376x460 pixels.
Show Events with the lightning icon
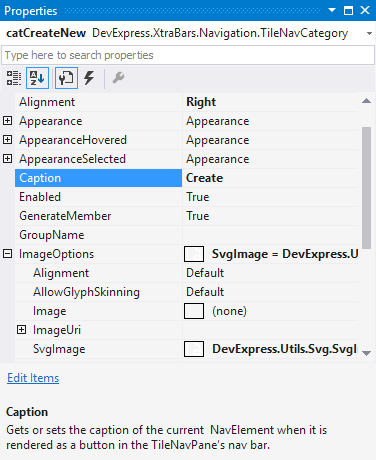(x=89, y=78)
